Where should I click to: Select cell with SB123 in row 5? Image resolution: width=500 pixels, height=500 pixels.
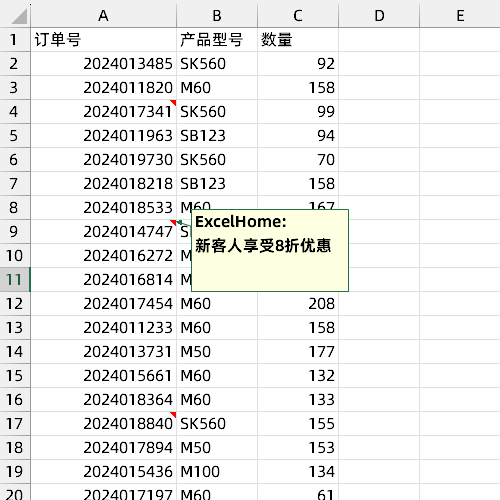point(217,136)
